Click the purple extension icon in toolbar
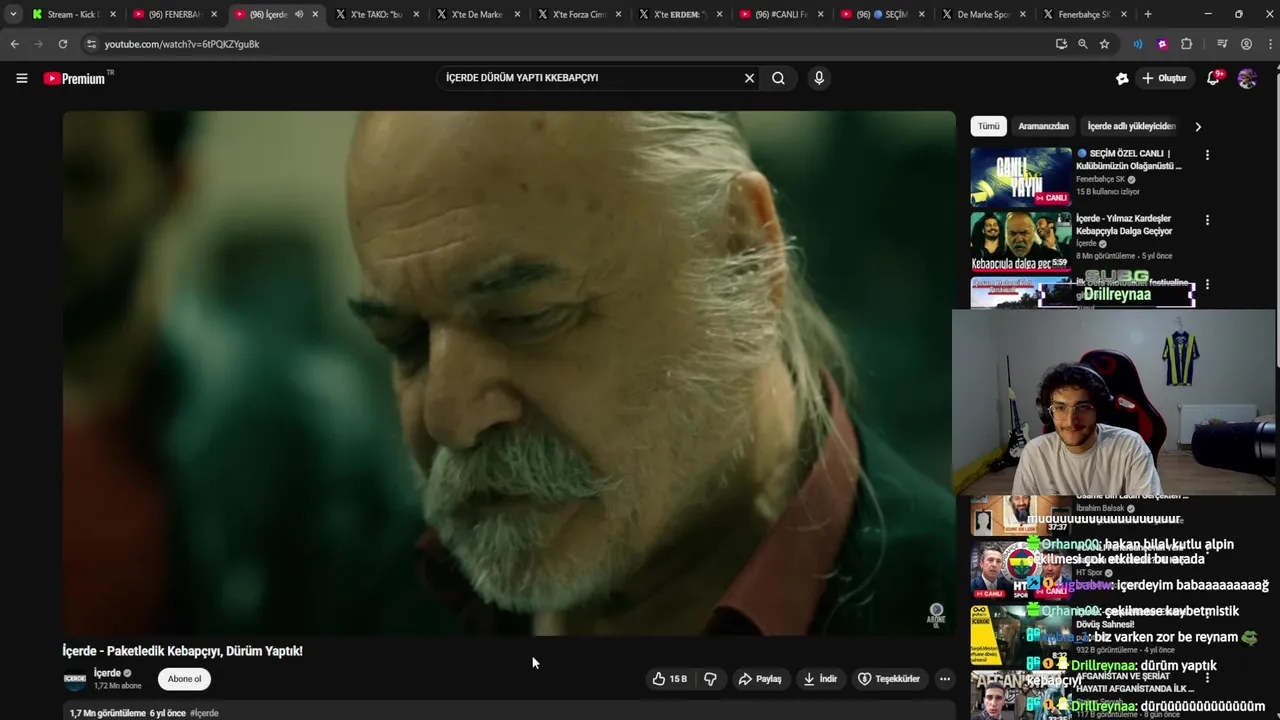Image resolution: width=1280 pixels, height=720 pixels. 1162,44
